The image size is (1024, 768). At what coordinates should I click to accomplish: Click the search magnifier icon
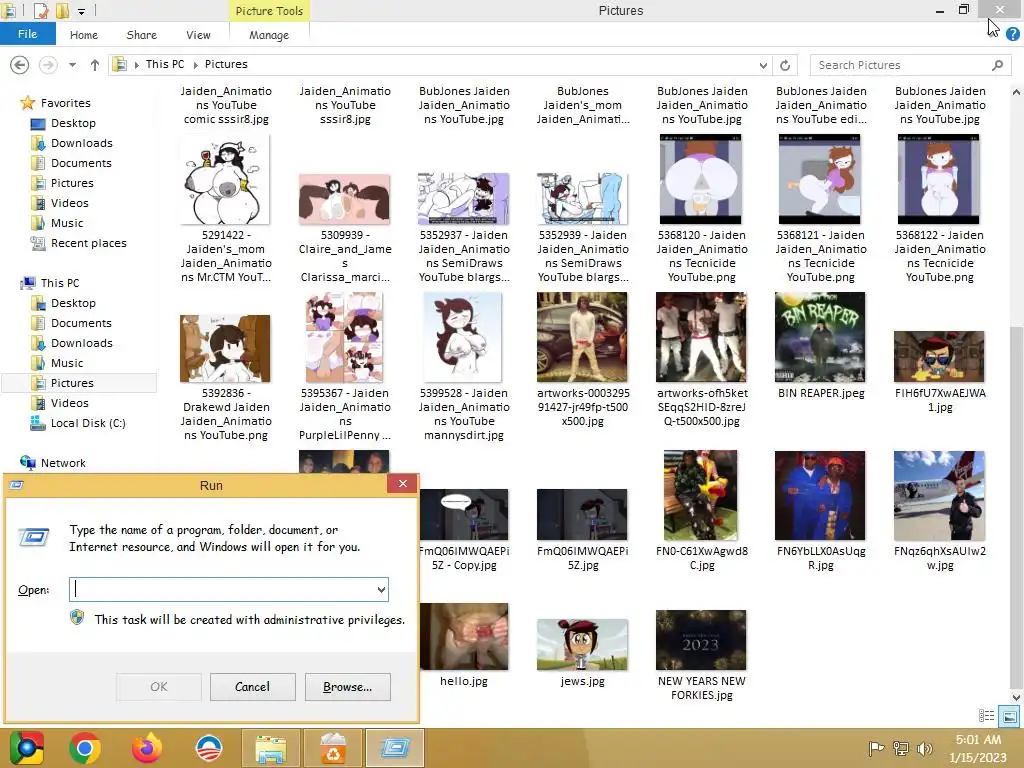[x=997, y=65]
